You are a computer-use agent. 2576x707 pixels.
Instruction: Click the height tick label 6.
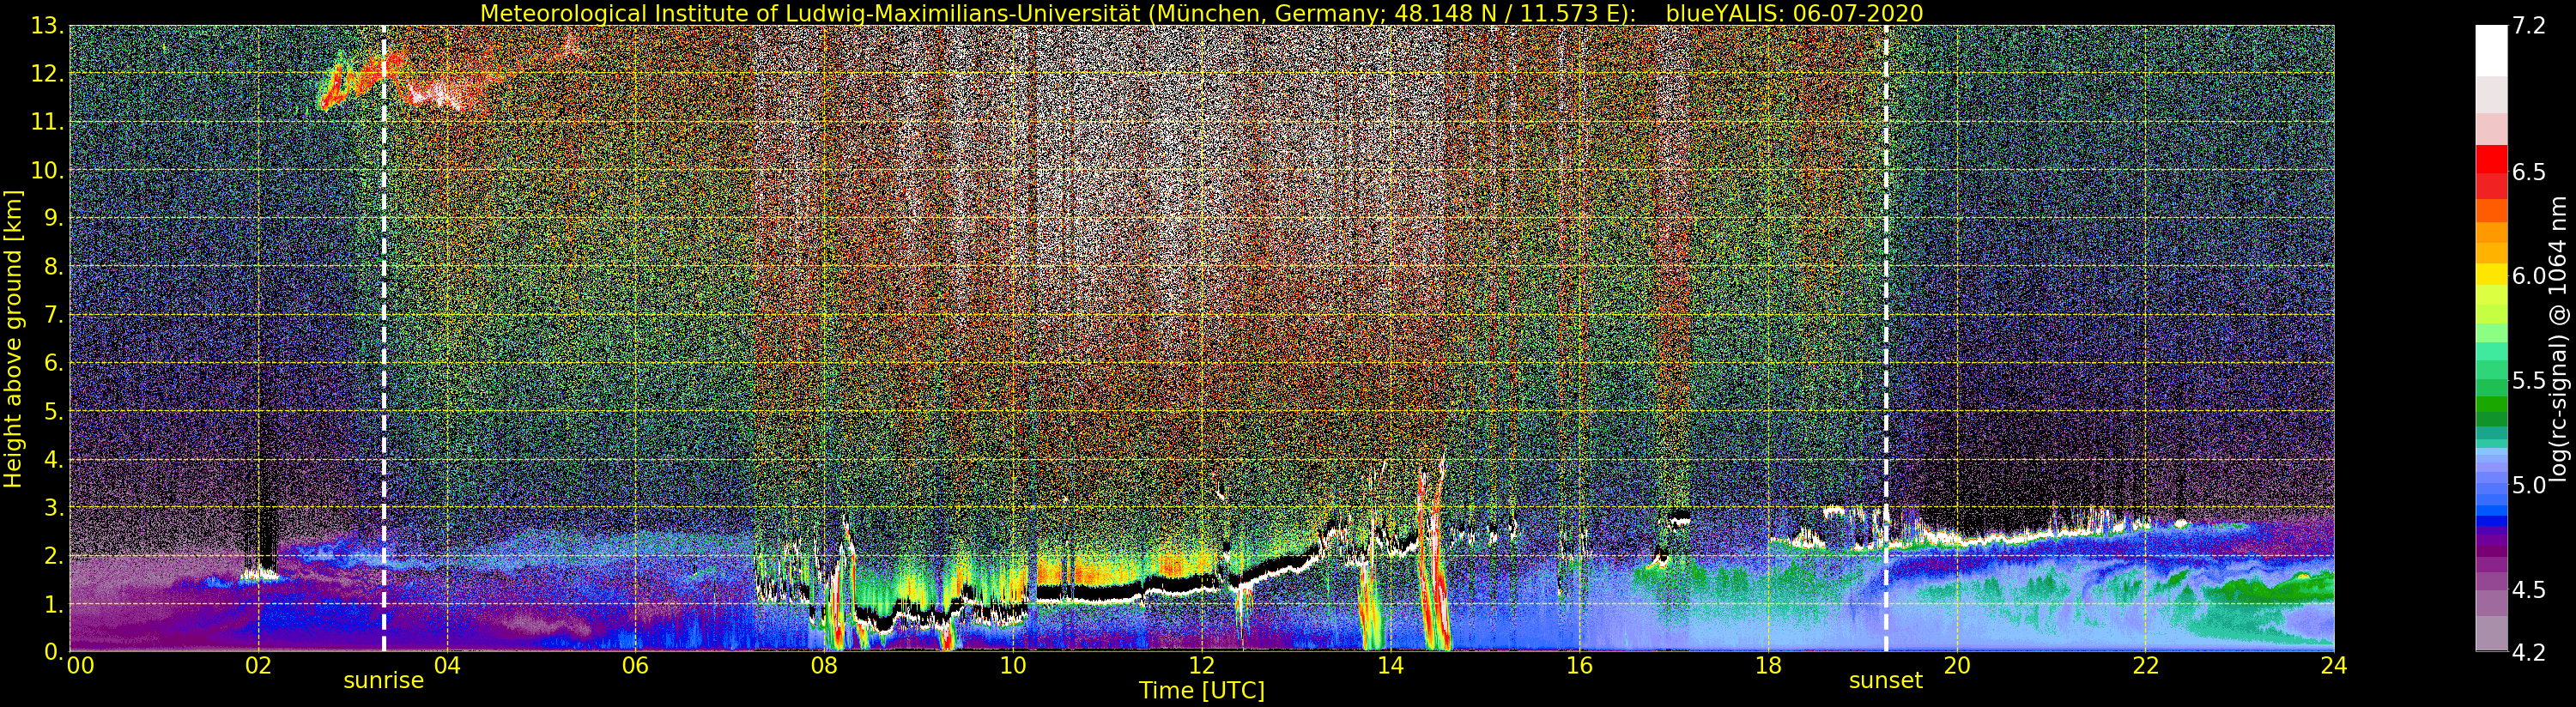pos(54,363)
